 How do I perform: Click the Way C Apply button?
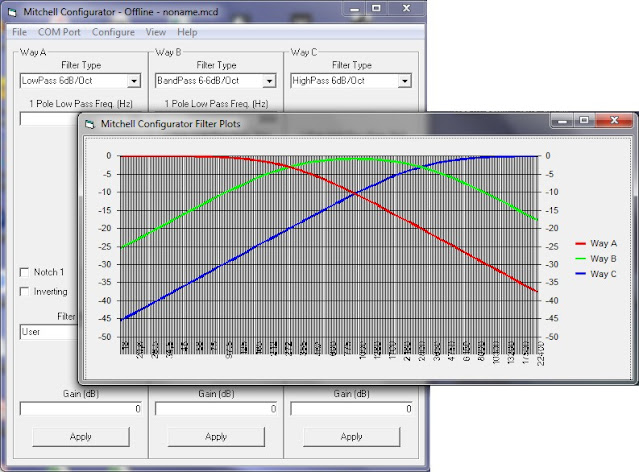pyautogui.click(x=351, y=437)
